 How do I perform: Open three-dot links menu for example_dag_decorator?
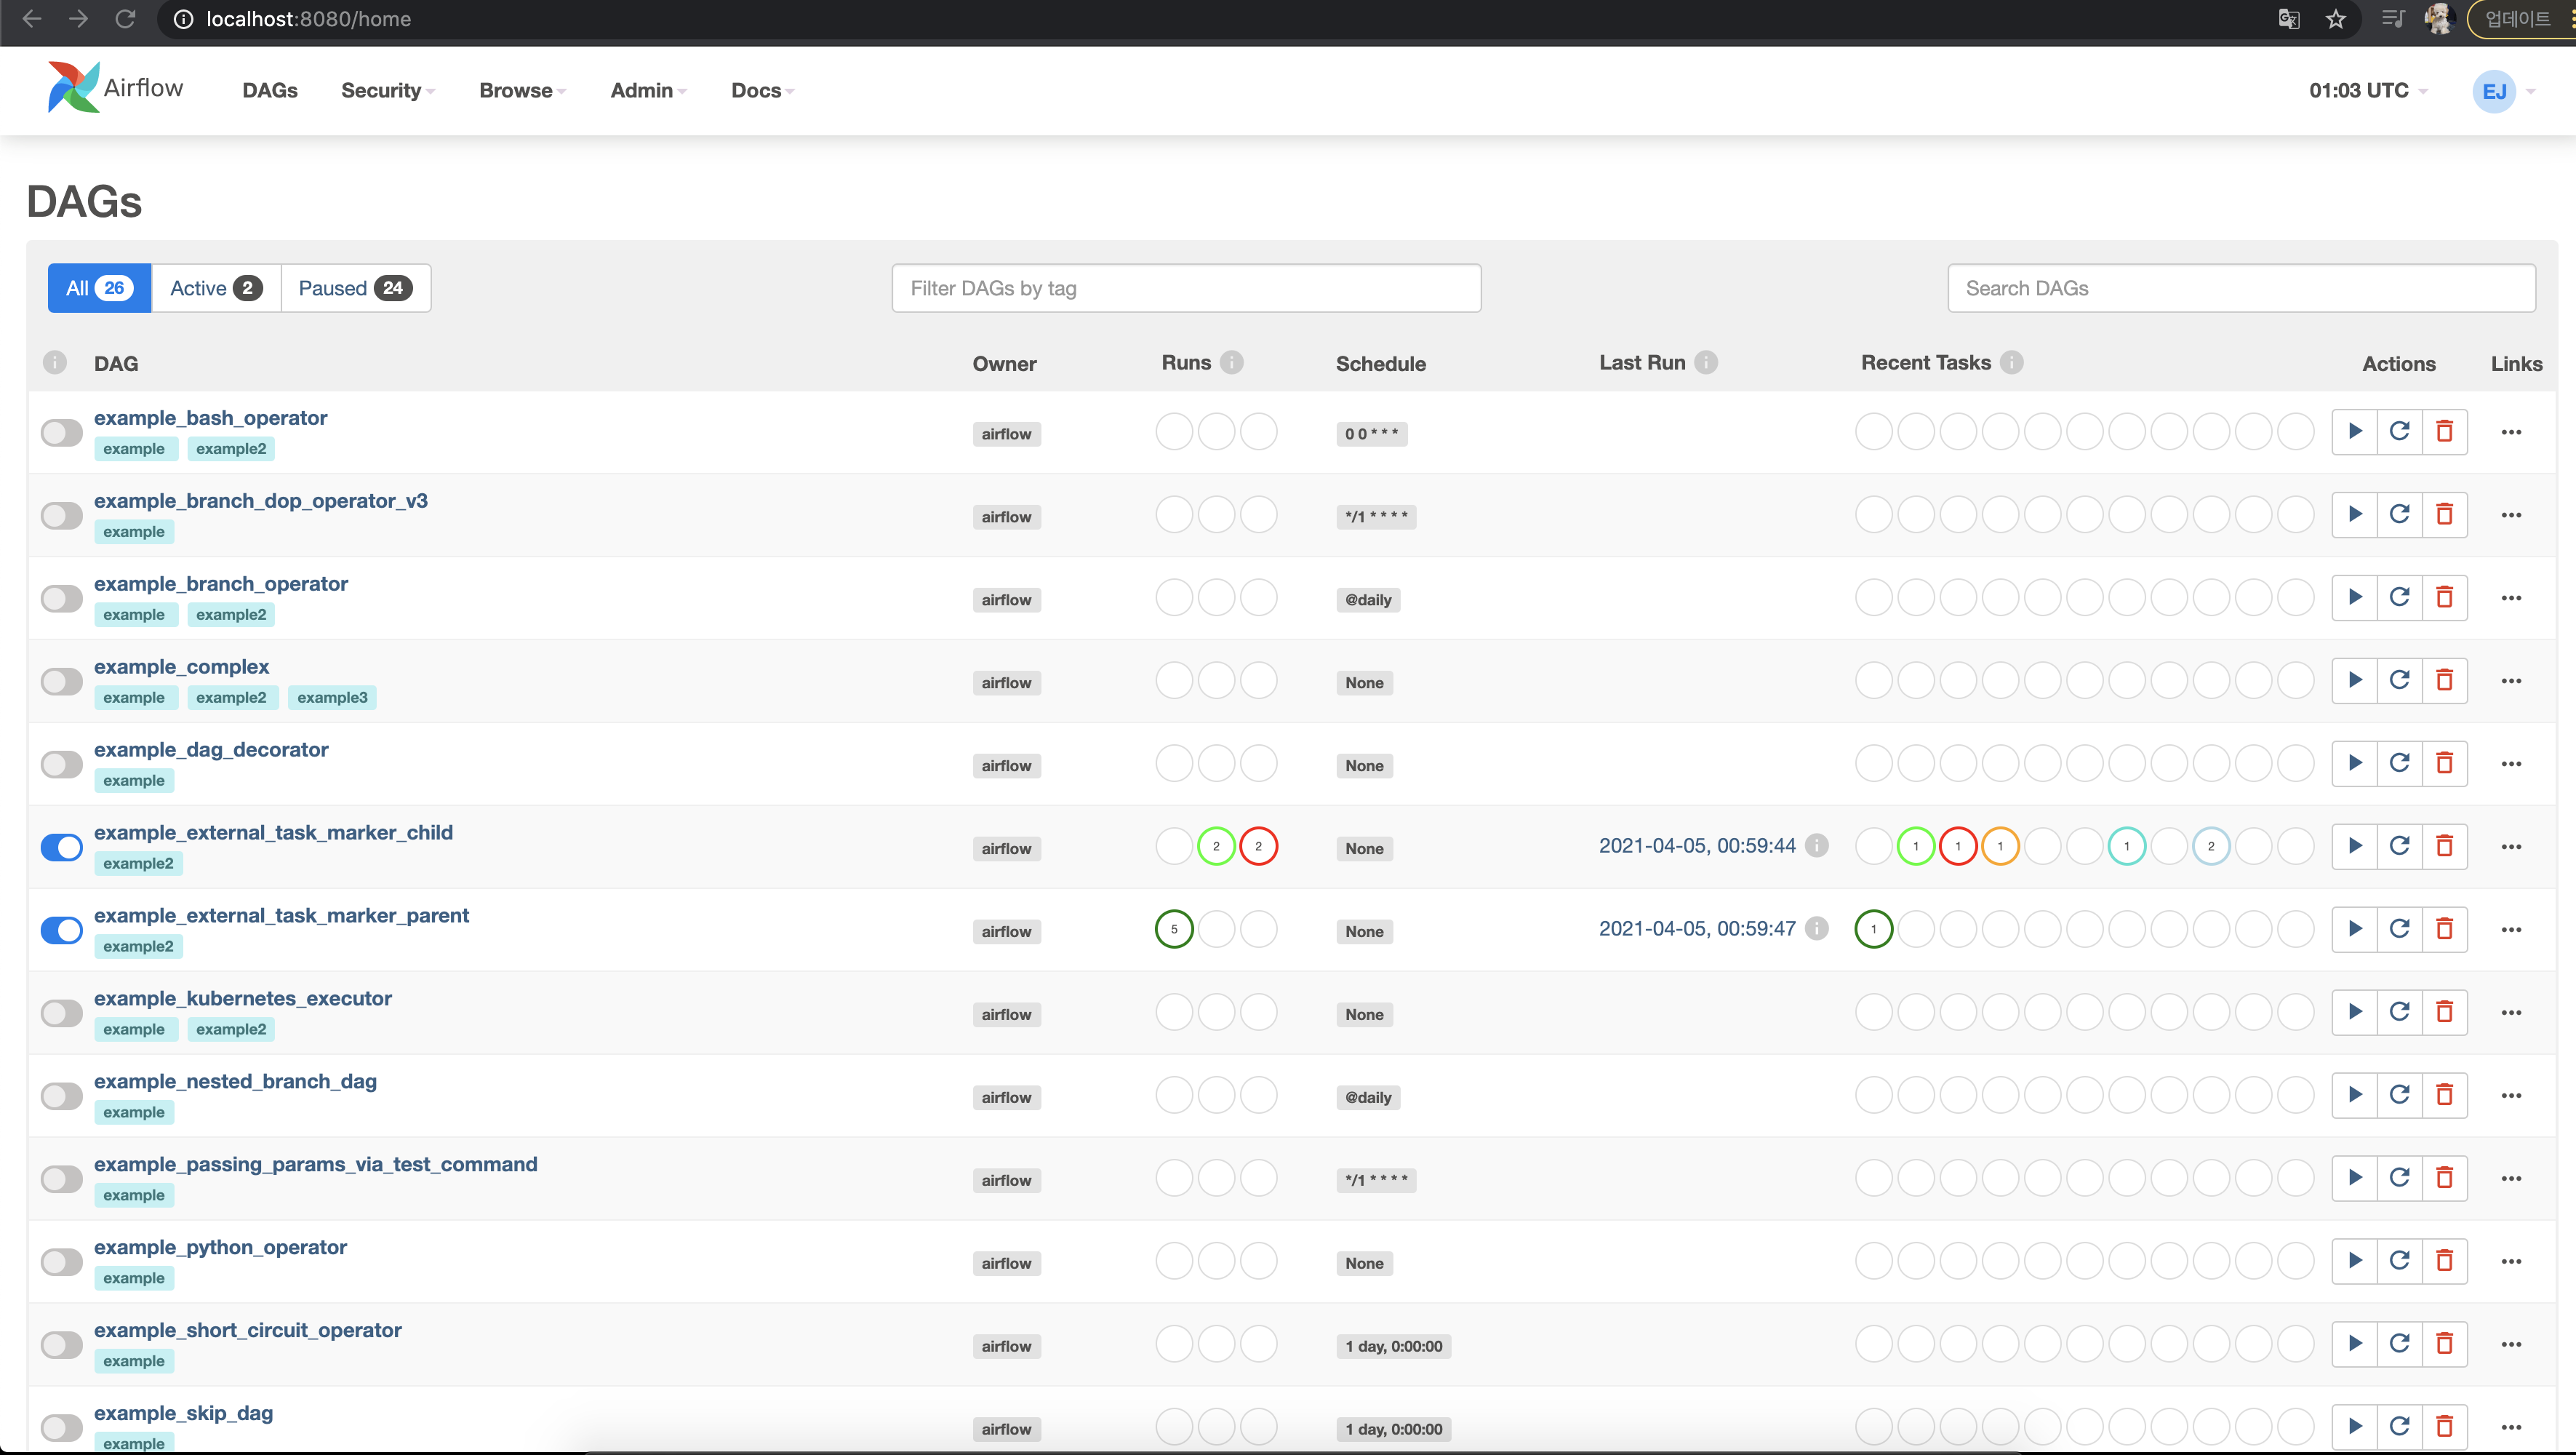point(2511,764)
